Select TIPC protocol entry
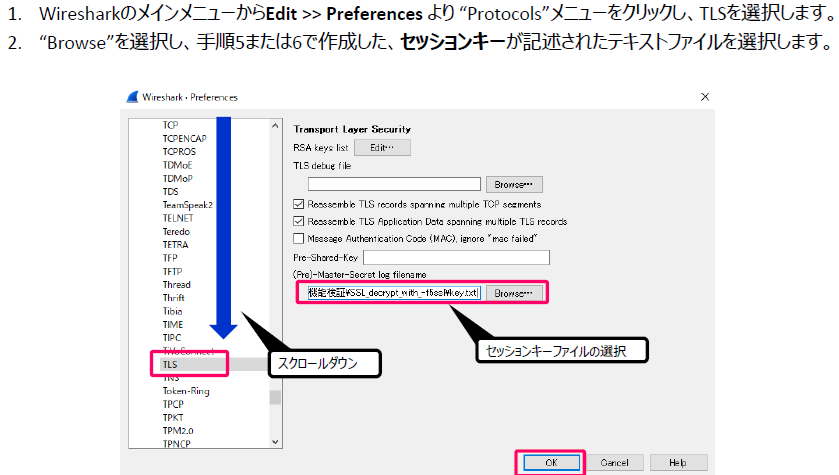The image size is (839, 475). pyautogui.click(x=172, y=338)
